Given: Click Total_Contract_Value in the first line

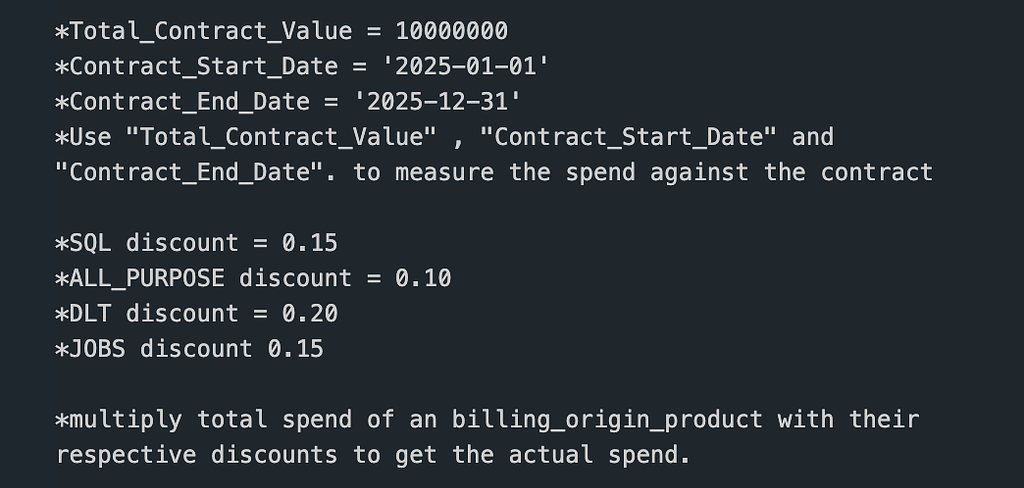Looking at the screenshot, I should (x=211, y=31).
